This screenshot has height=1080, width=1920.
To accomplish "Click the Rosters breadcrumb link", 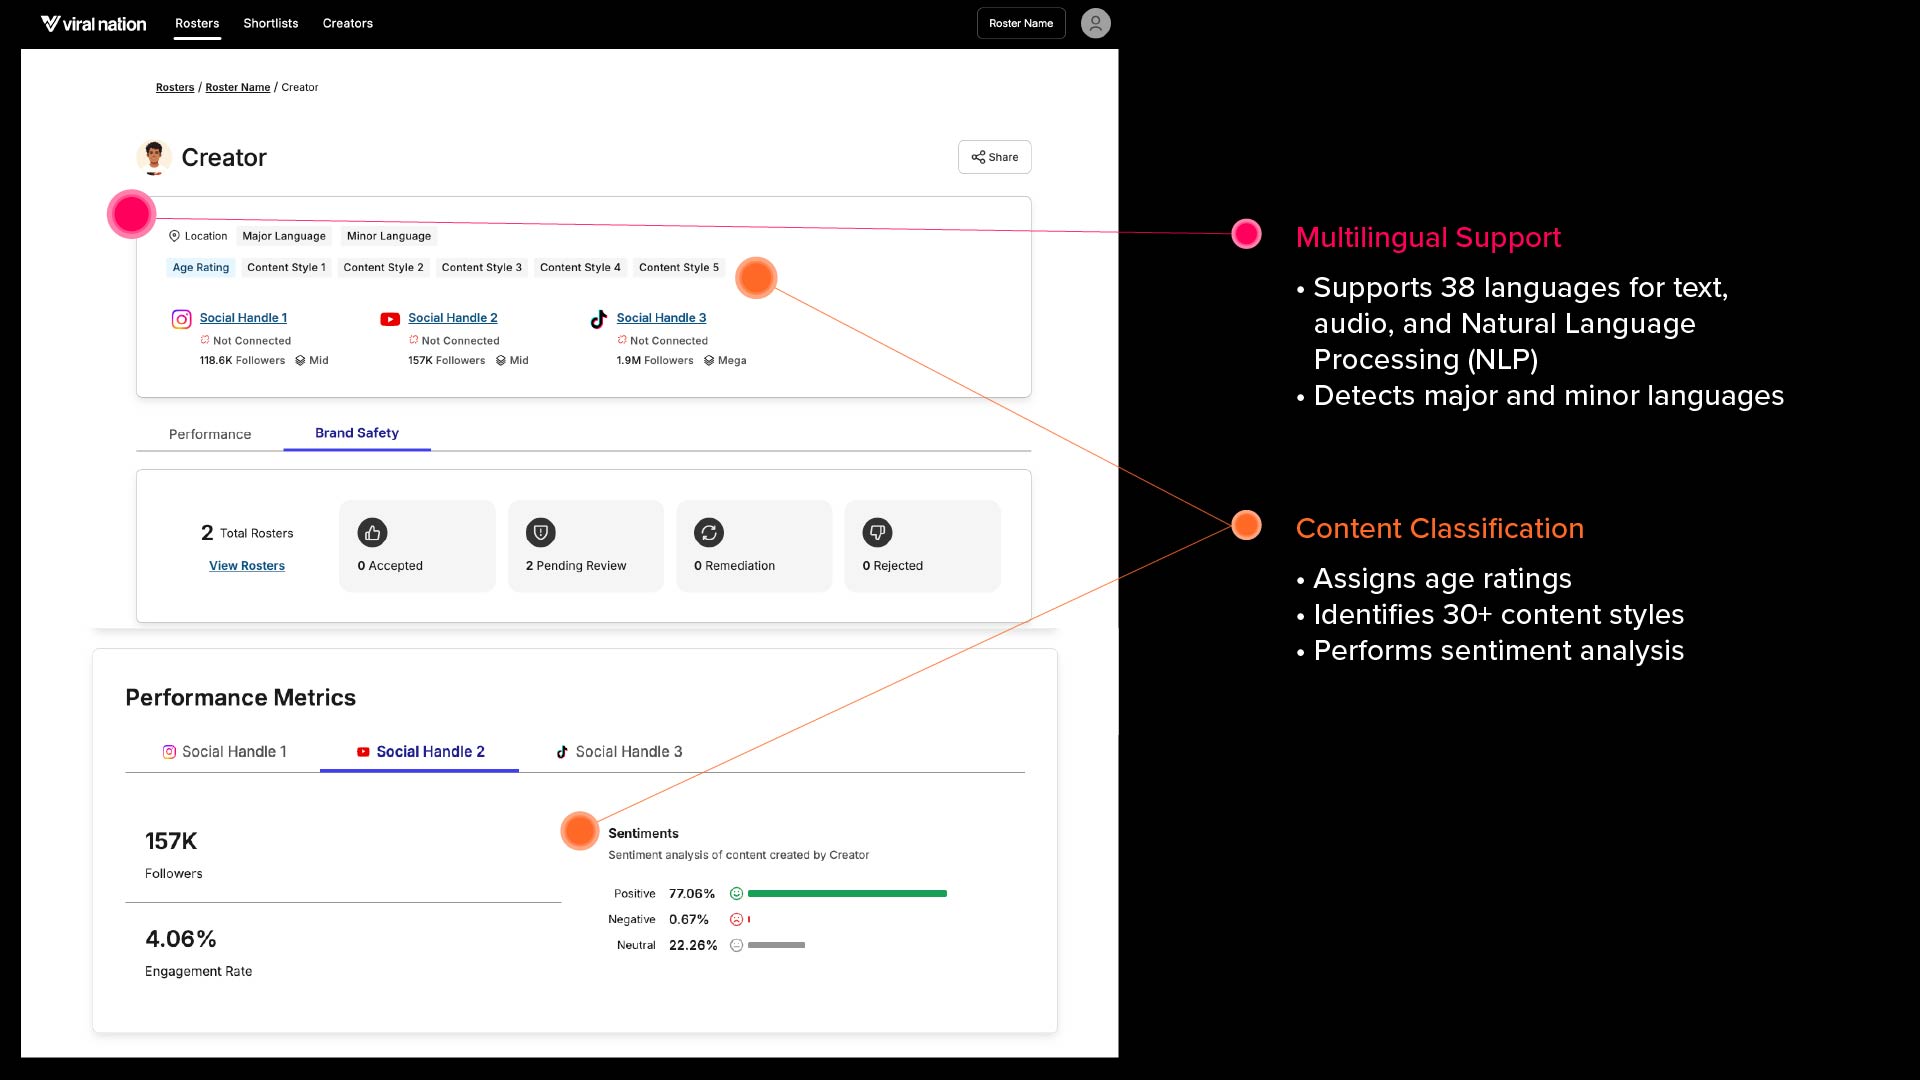I will point(175,88).
